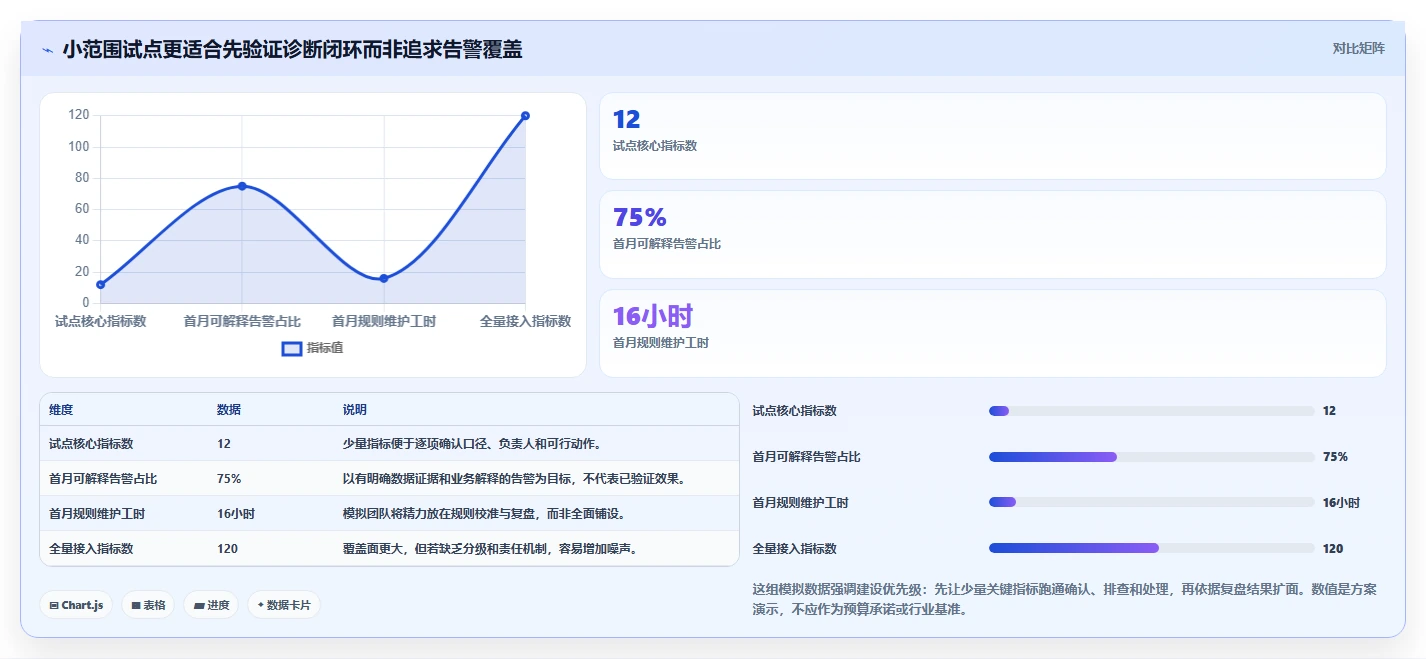This screenshot has height=659, width=1426.
Task: Click the 全量接入指标数 cell in the table
Action: pos(91,548)
